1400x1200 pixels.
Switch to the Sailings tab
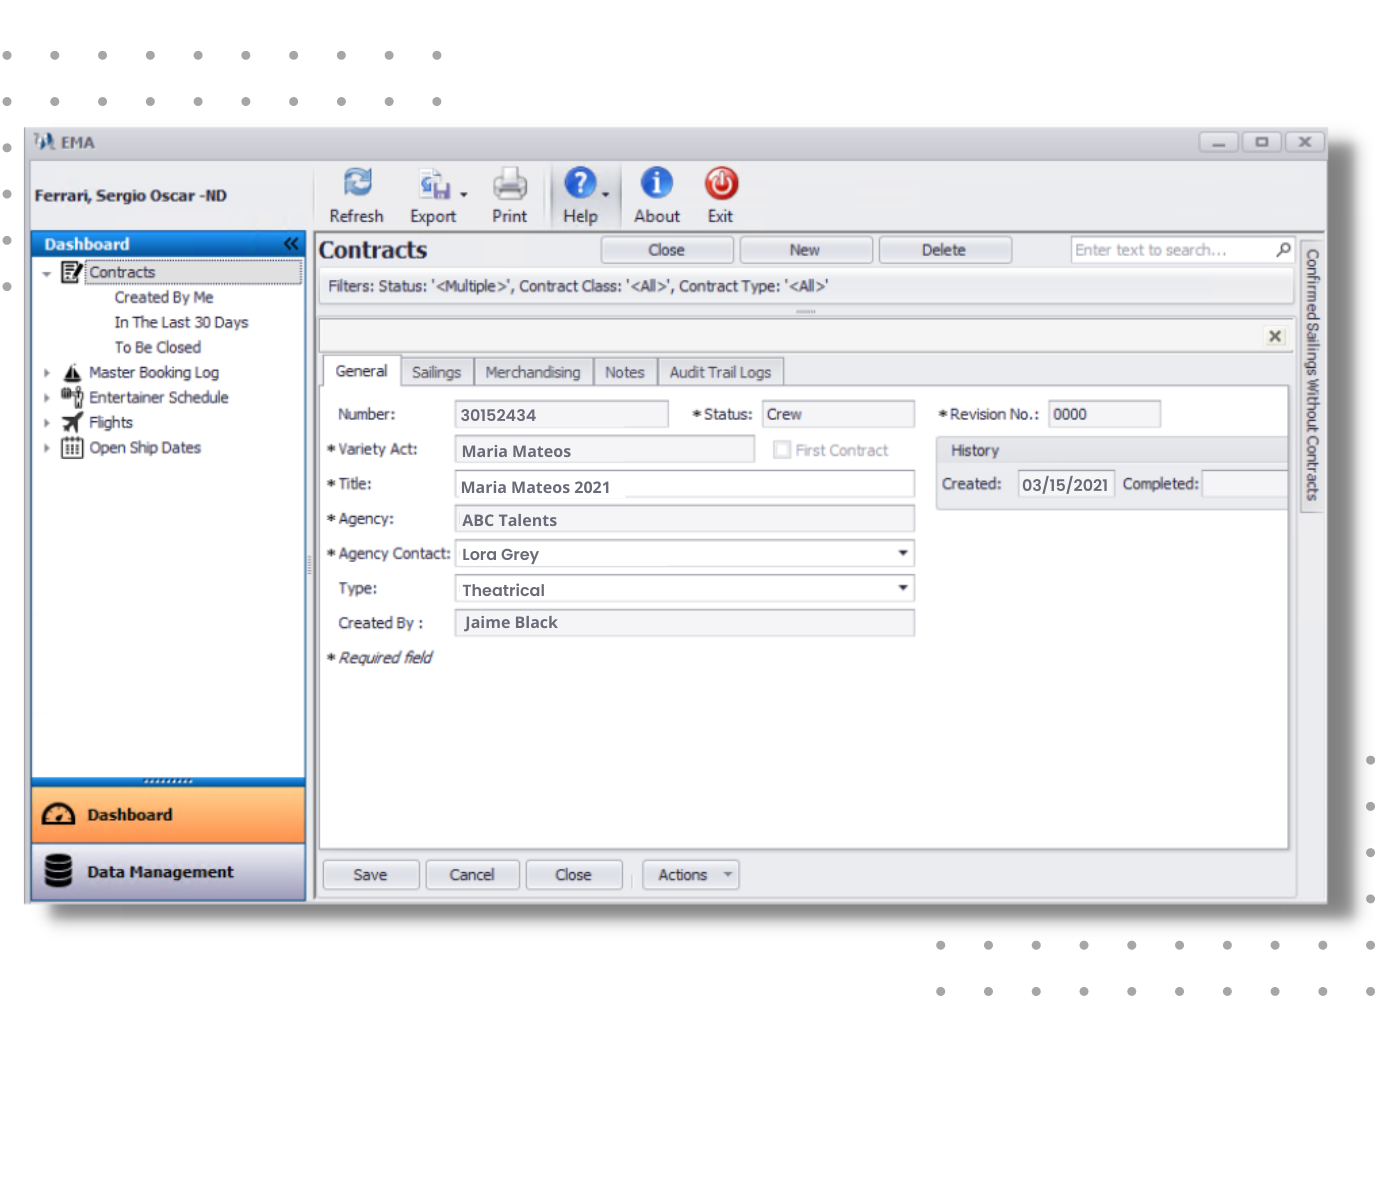coord(436,371)
